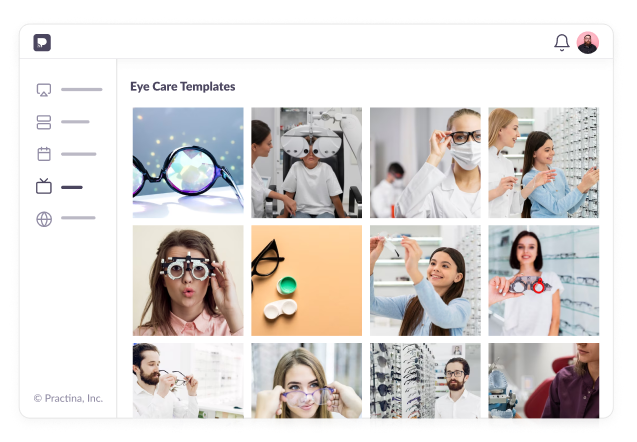Click the Practina logo icon
The image size is (637, 442).
coord(42,42)
